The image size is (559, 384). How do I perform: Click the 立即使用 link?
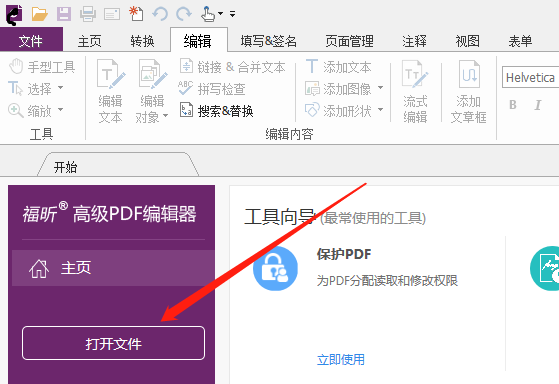coord(341,359)
